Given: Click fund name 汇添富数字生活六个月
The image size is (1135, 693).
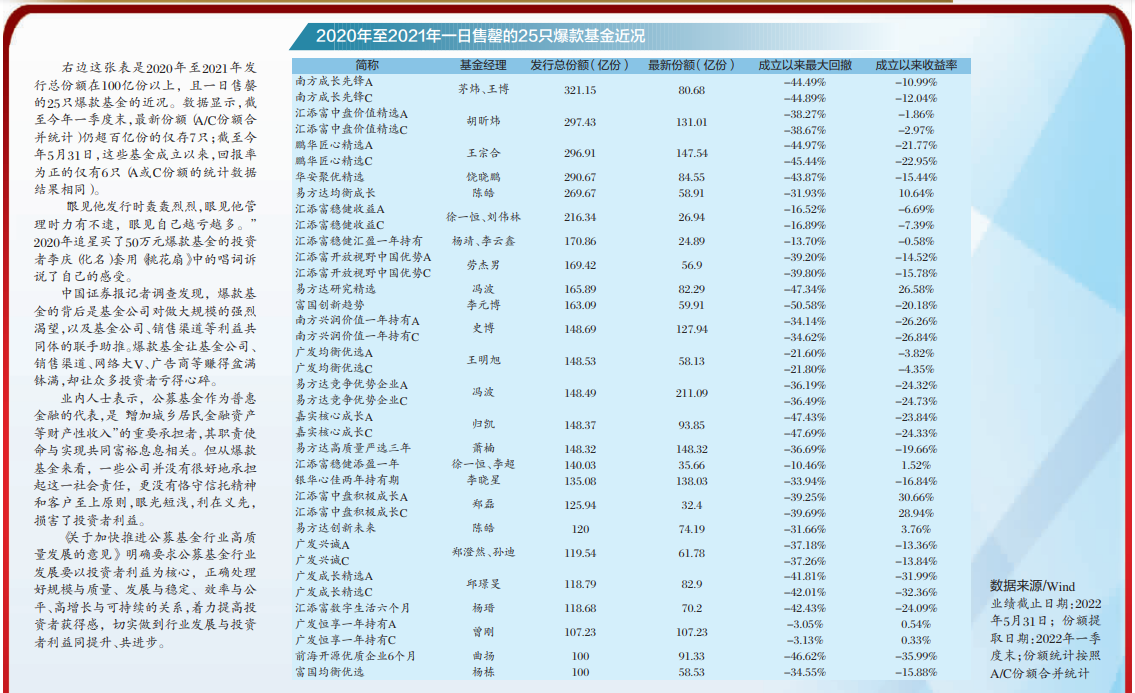Looking at the screenshot, I should click(x=353, y=608).
